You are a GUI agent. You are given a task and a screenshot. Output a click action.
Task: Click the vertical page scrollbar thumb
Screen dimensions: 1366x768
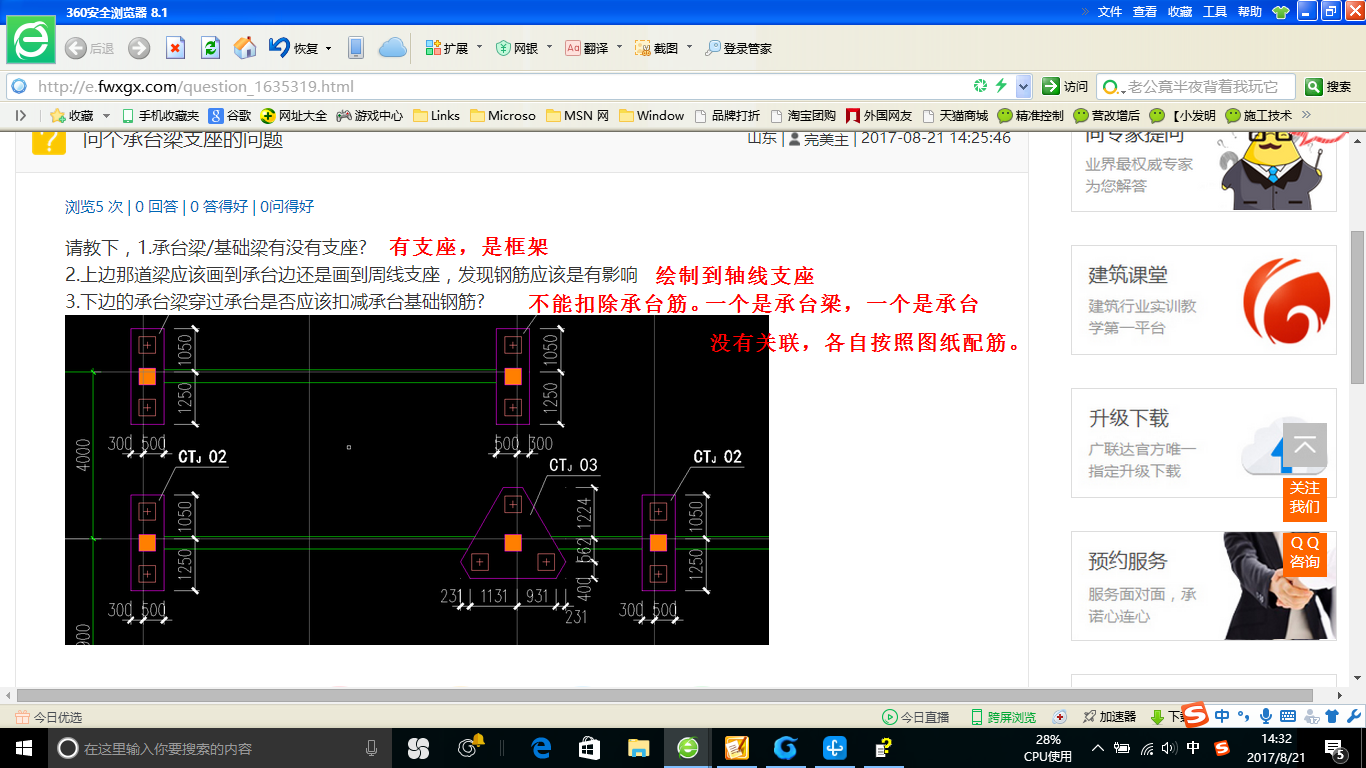coord(1357,307)
